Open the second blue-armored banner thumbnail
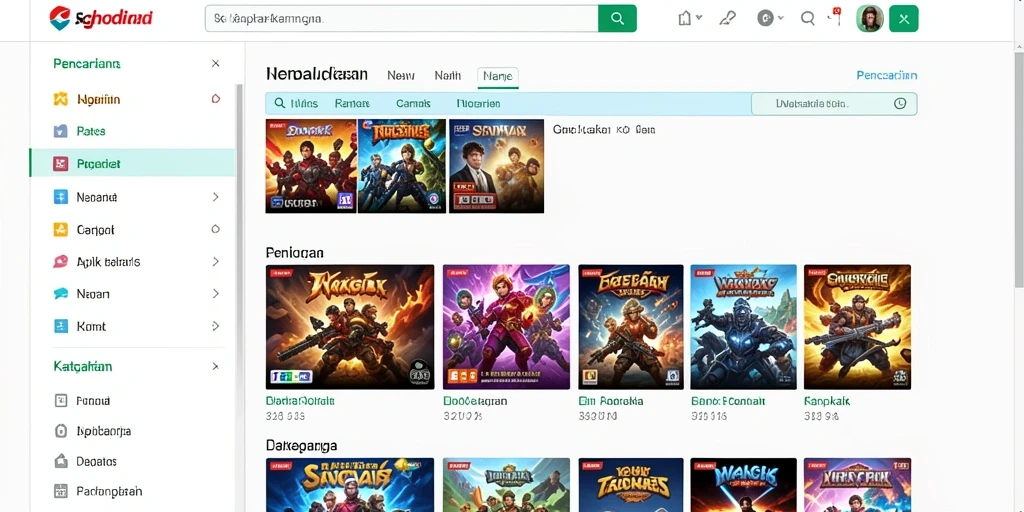The height and width of the screenshot is (512, 1024). [402, 166]
